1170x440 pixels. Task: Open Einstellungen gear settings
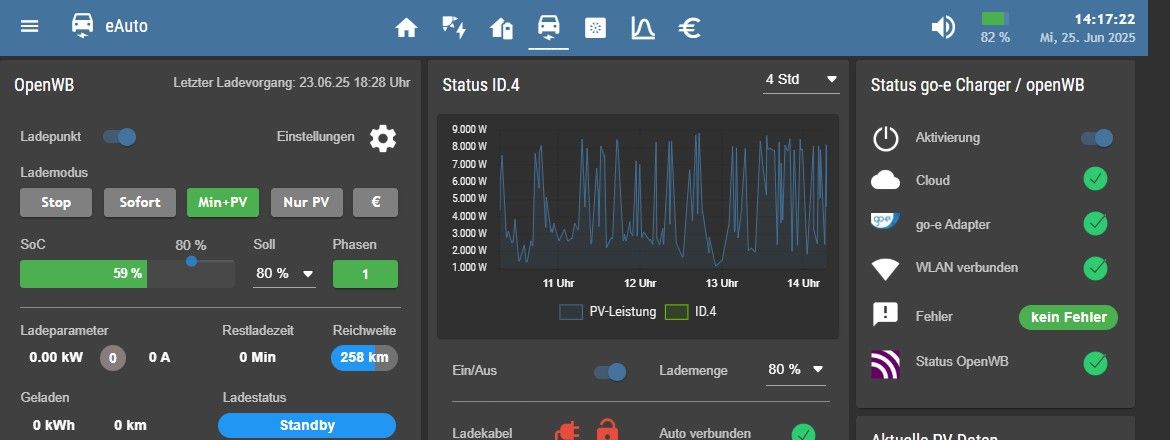pyautogui.click(x=383, y=138)
